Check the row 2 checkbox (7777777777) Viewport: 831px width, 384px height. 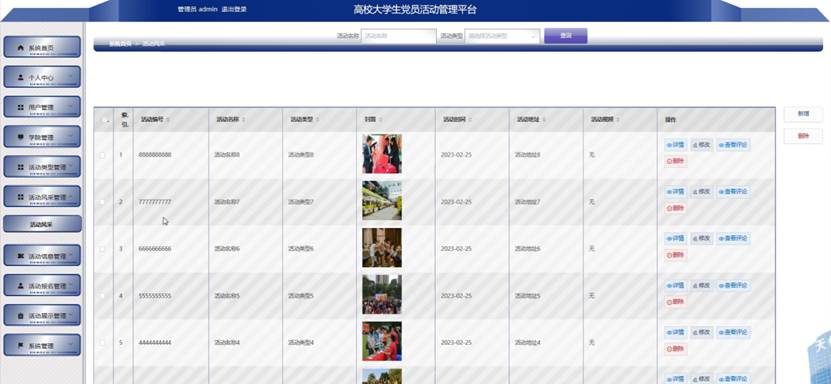click(x=103, y=202)
